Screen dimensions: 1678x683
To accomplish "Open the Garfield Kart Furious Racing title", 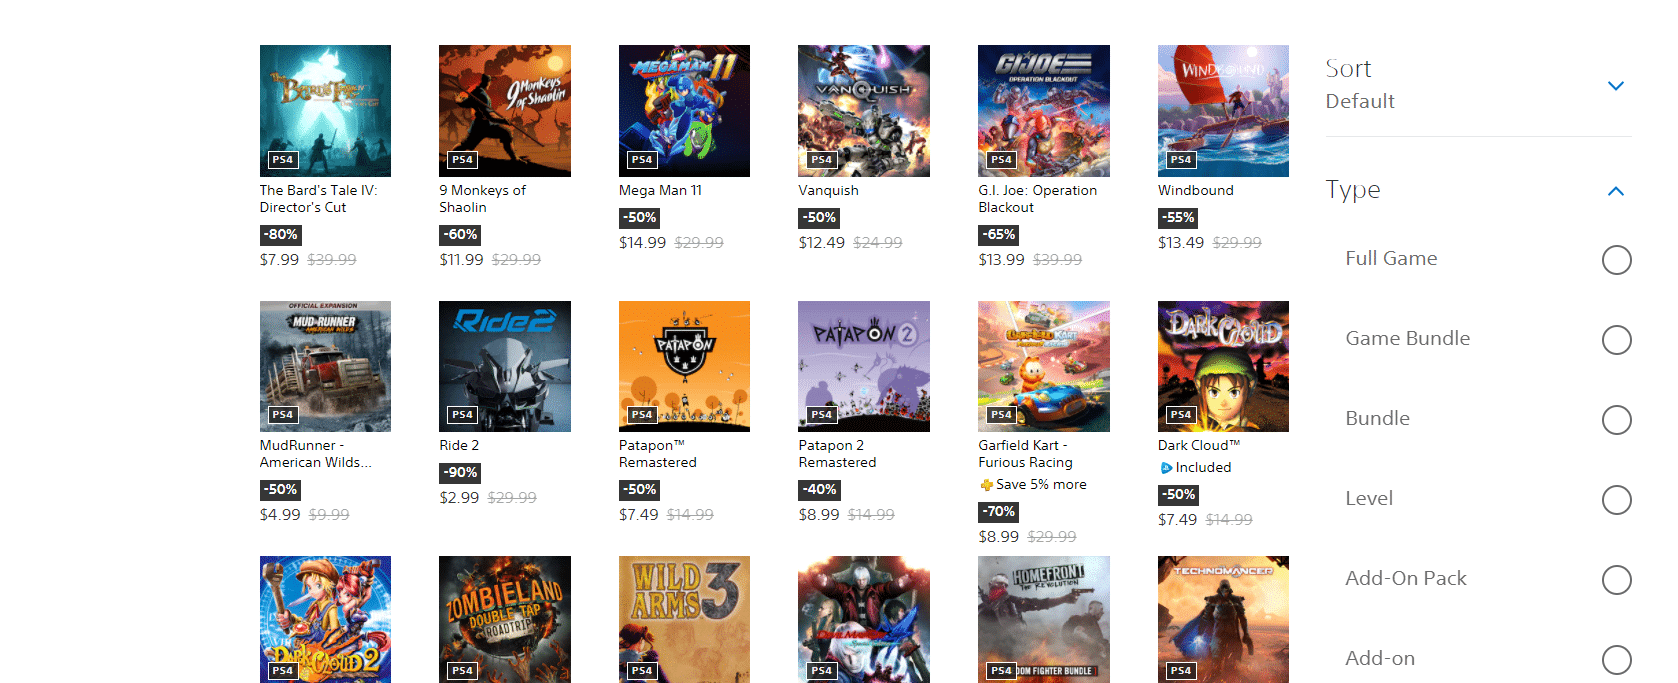I will (x=1025, y=454).
